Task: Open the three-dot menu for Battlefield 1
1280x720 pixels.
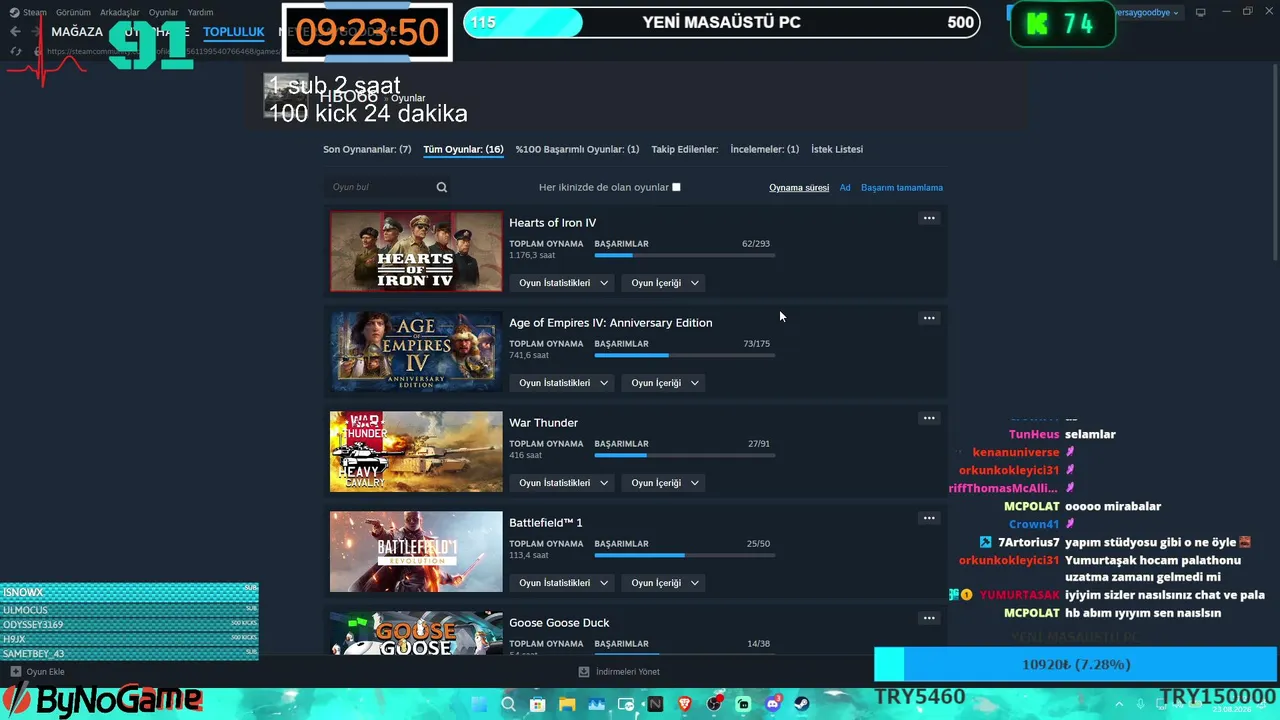Action: click(929, 518)
